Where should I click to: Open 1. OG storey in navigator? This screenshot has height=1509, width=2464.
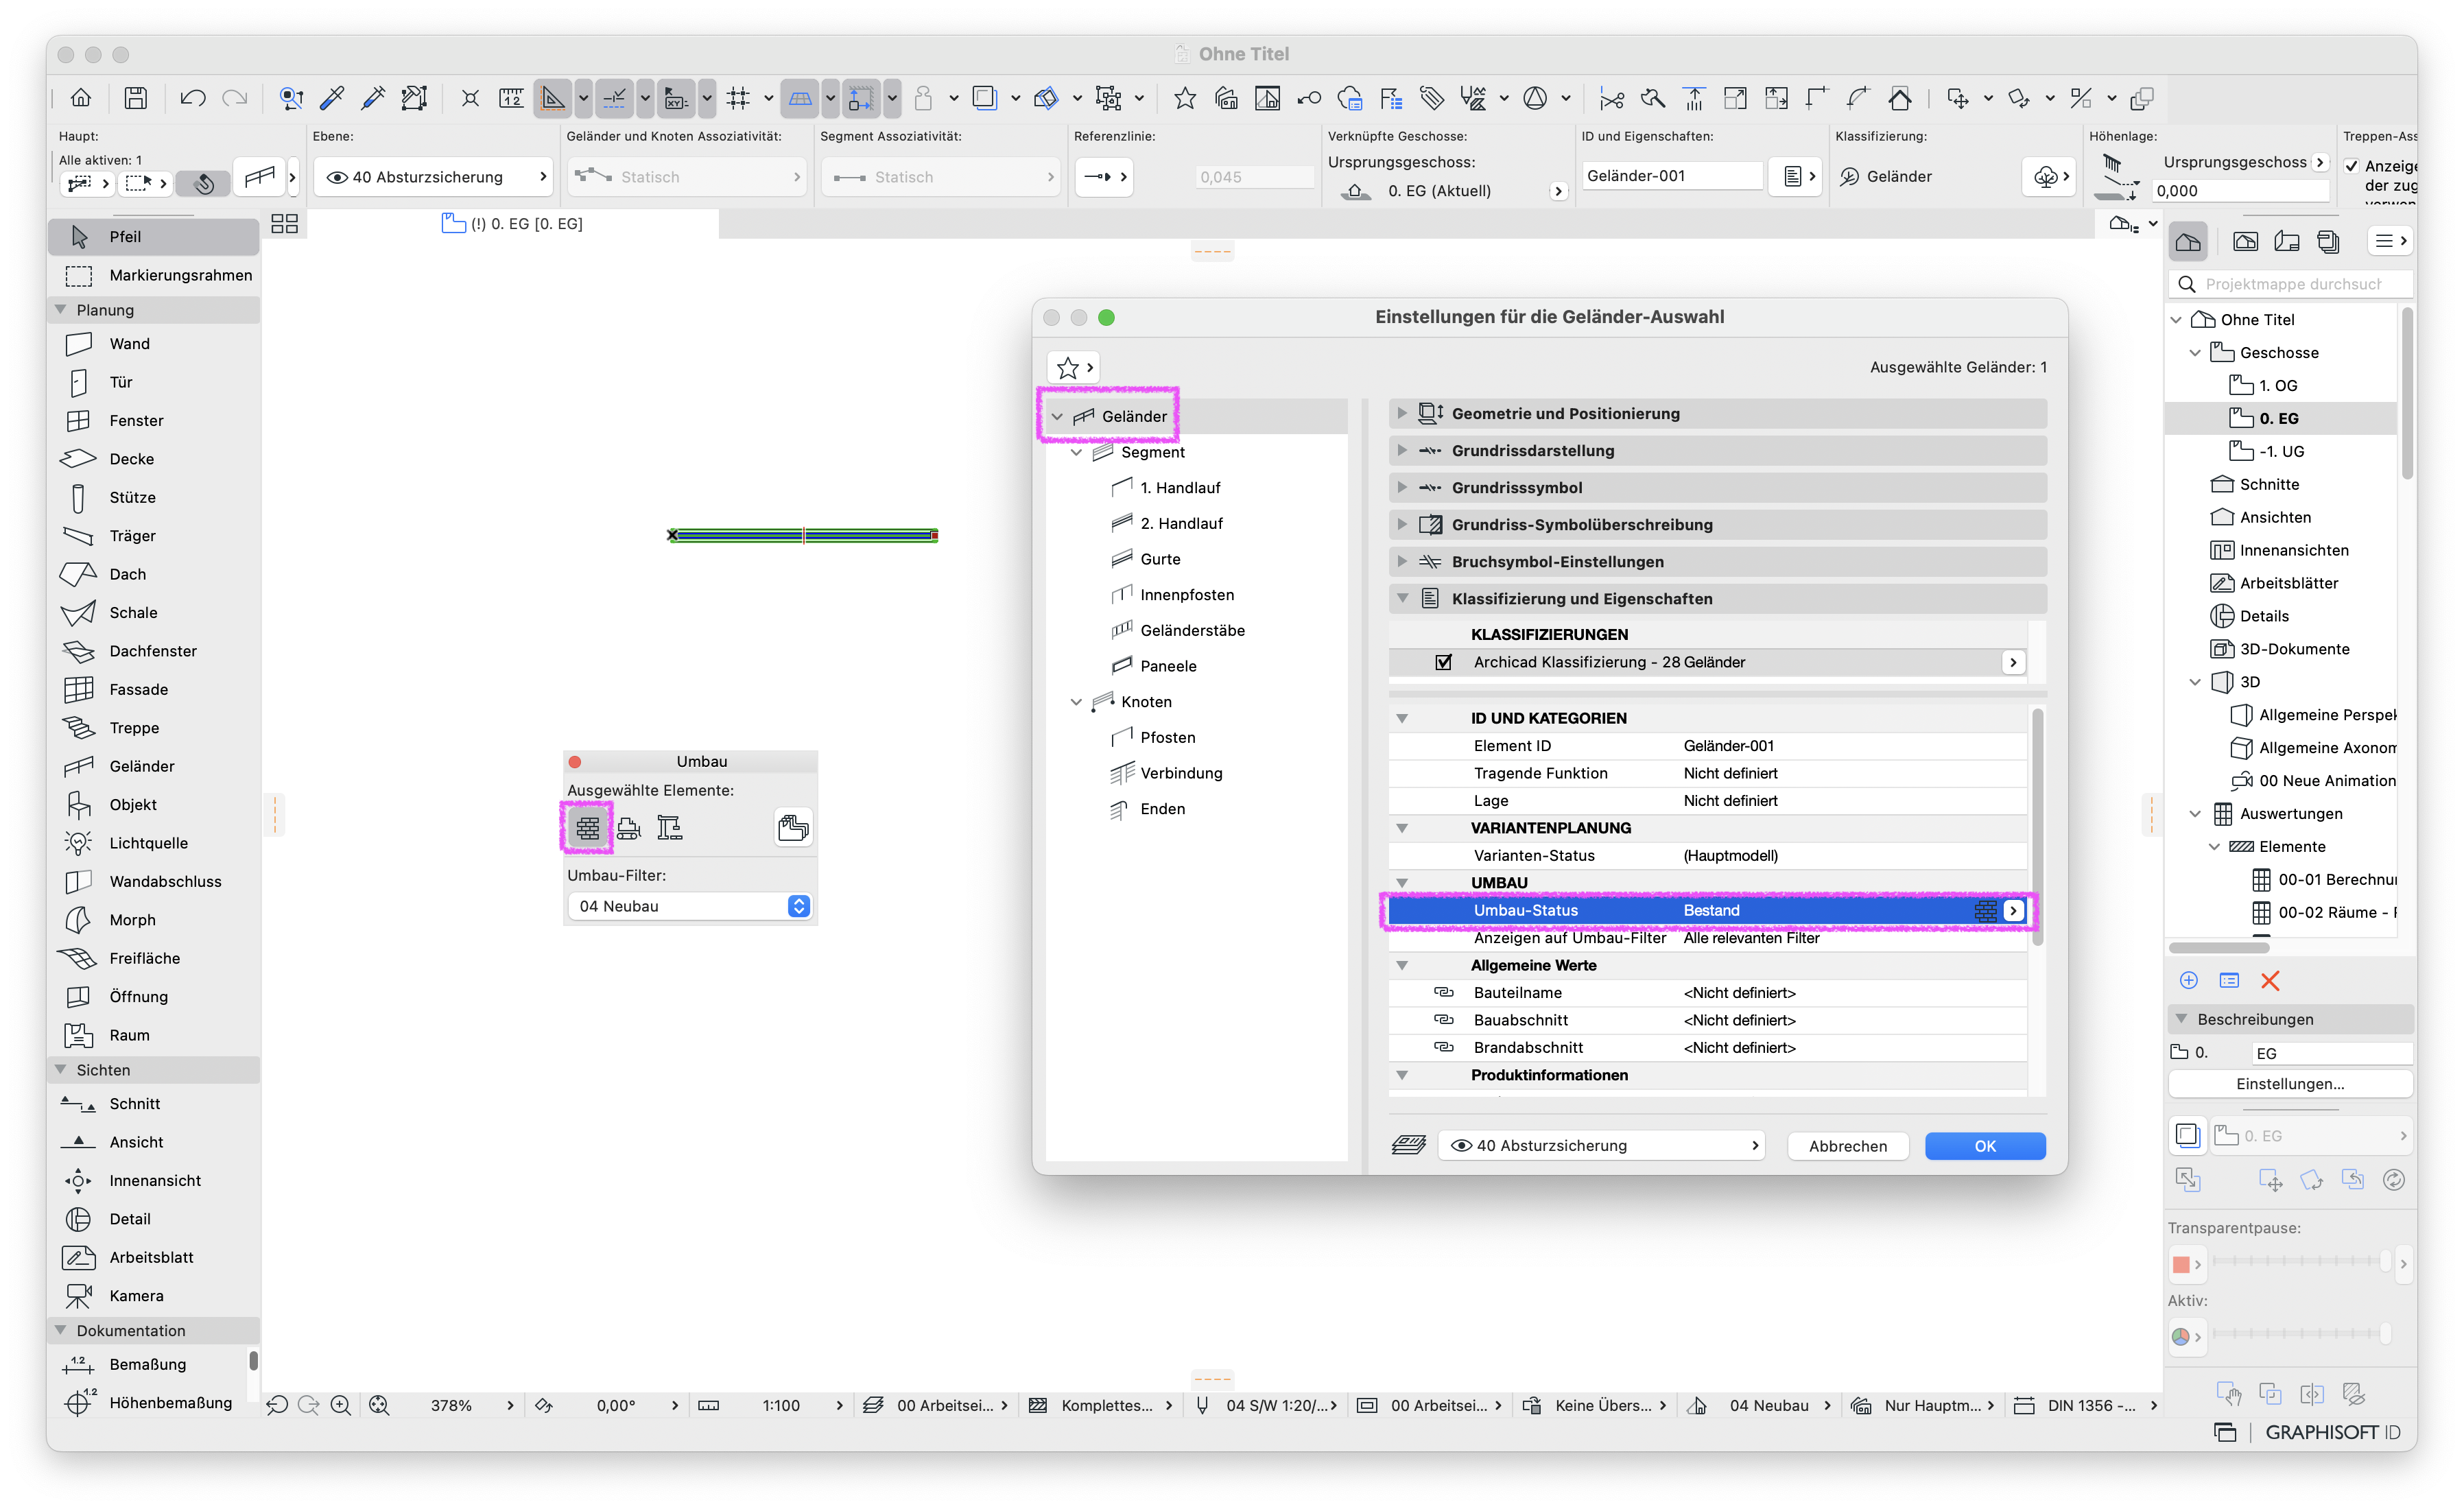coord(2278,385)
